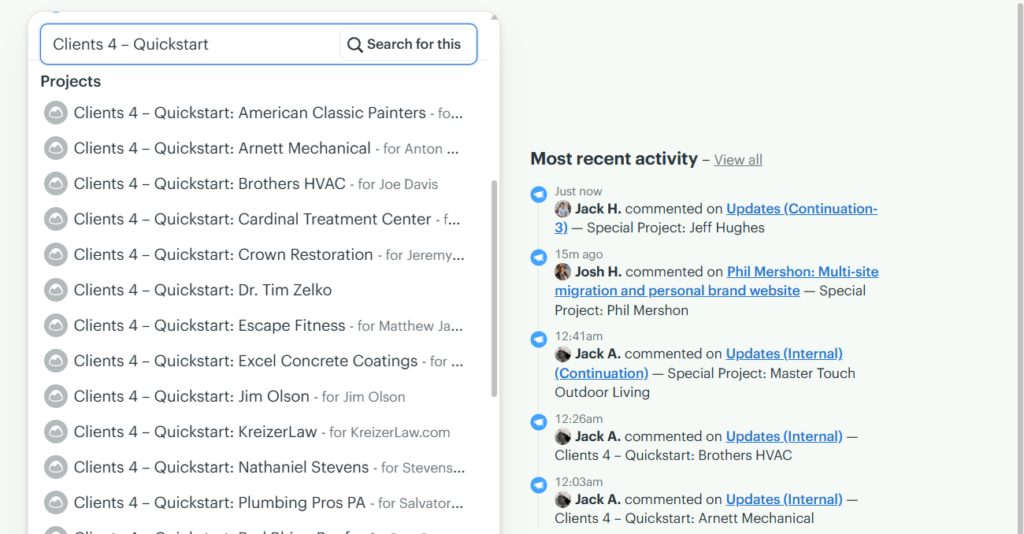The image size is (1024, 534).
Task: Click the comment bubble icon for 12:03am entry
Action: [x=538, y=484]
